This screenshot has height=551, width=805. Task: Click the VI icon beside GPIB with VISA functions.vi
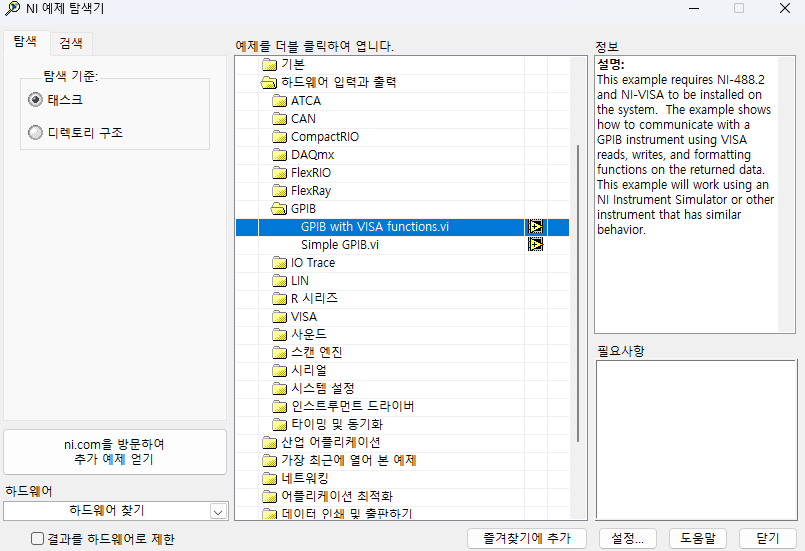535,226
